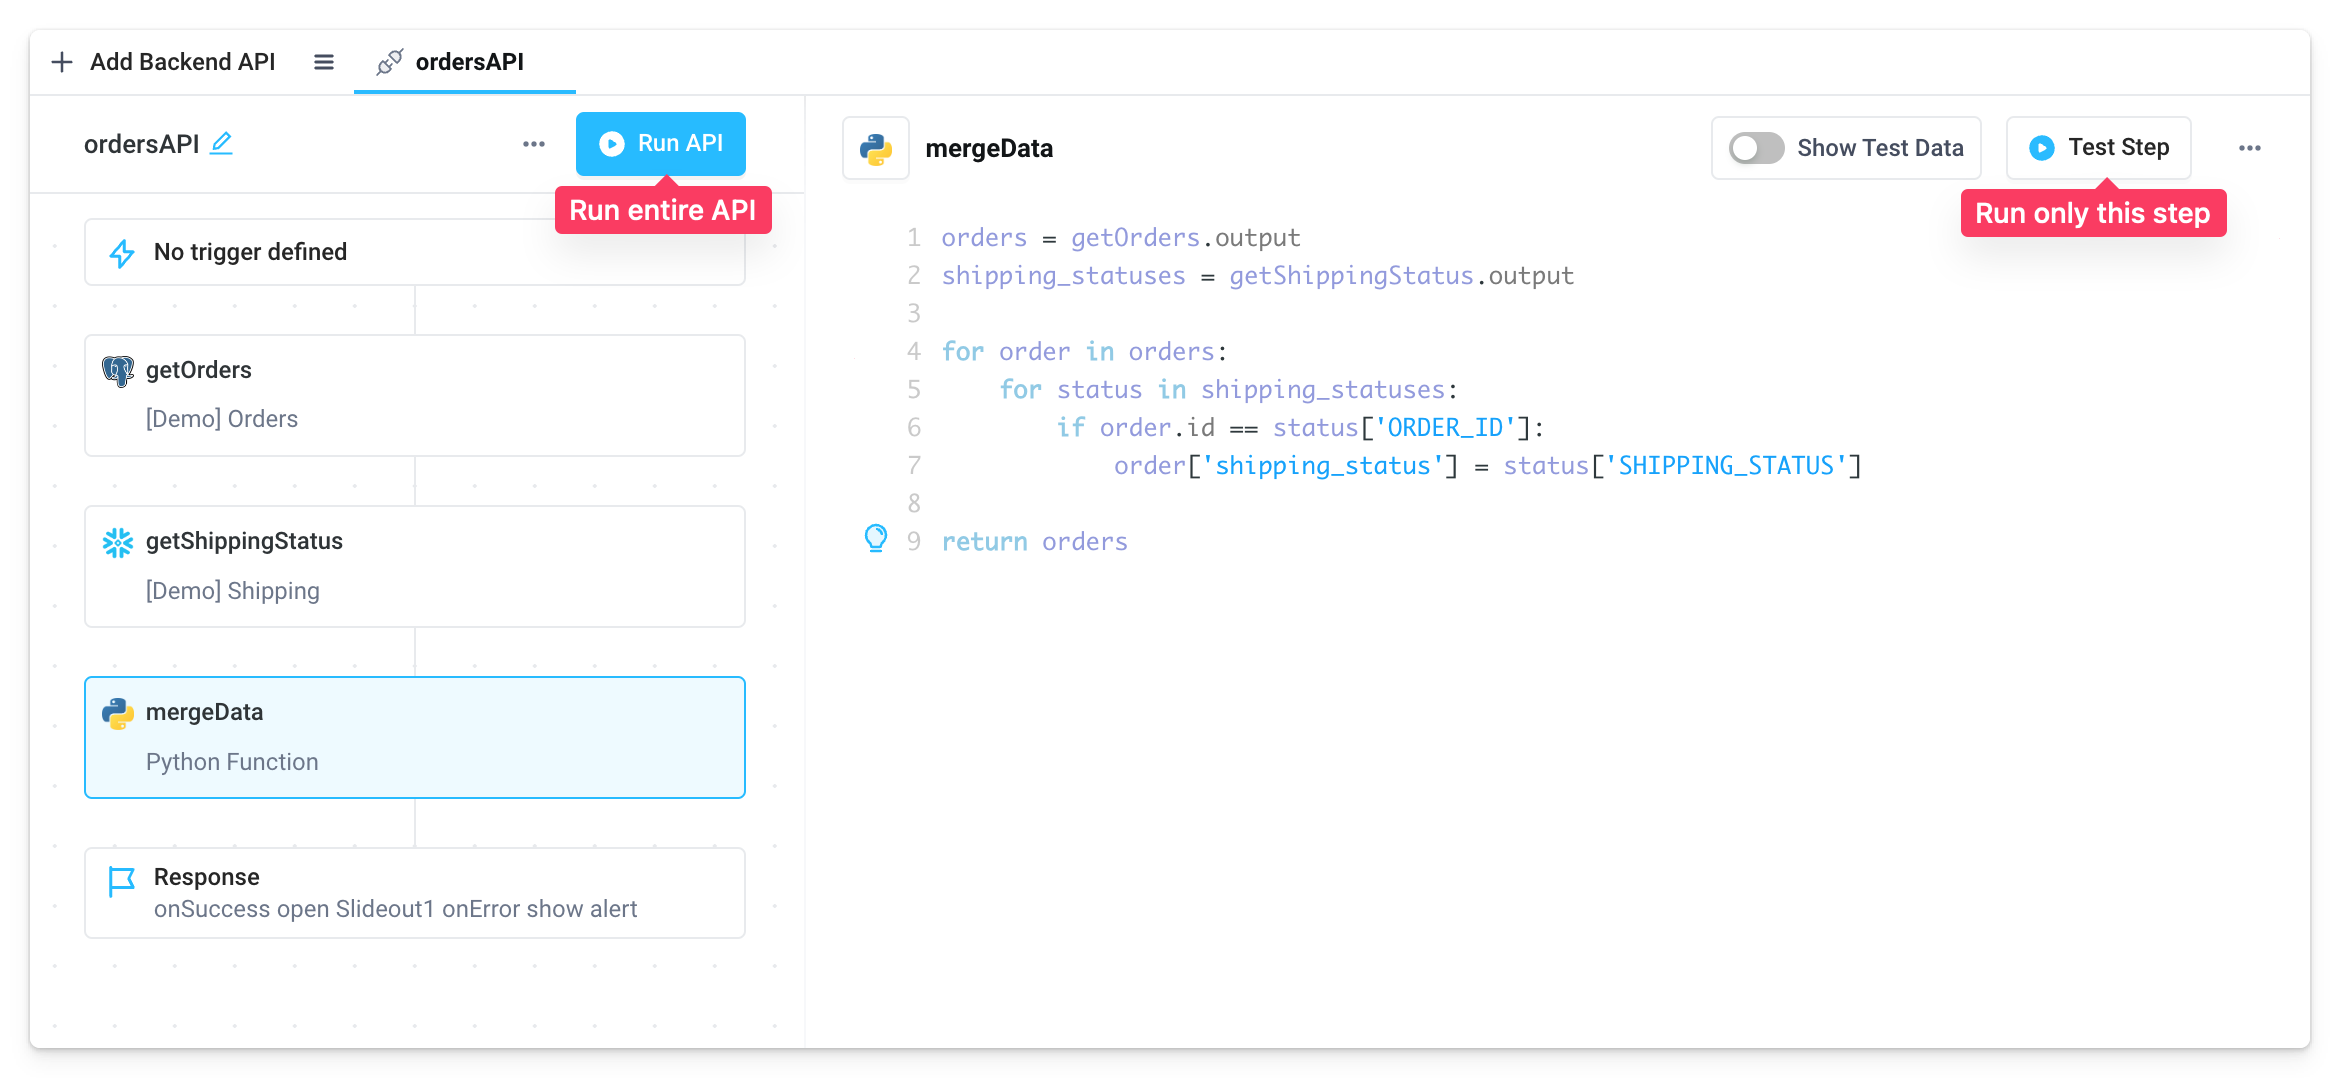
Task: Open the mergeData step options menu
Action: (2250, 147)
